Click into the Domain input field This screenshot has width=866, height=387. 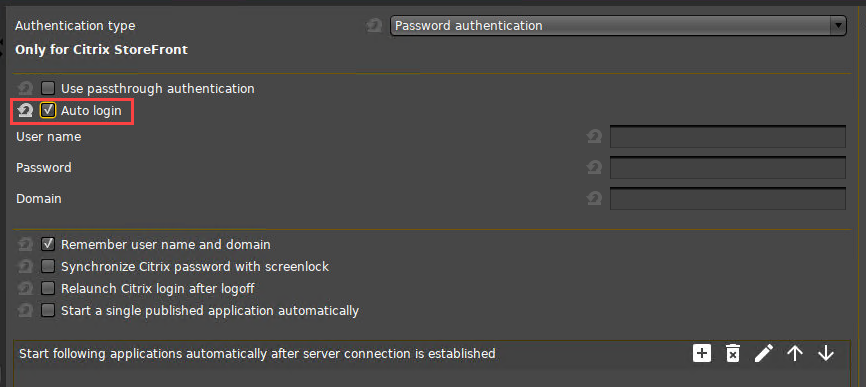point(727,198)
